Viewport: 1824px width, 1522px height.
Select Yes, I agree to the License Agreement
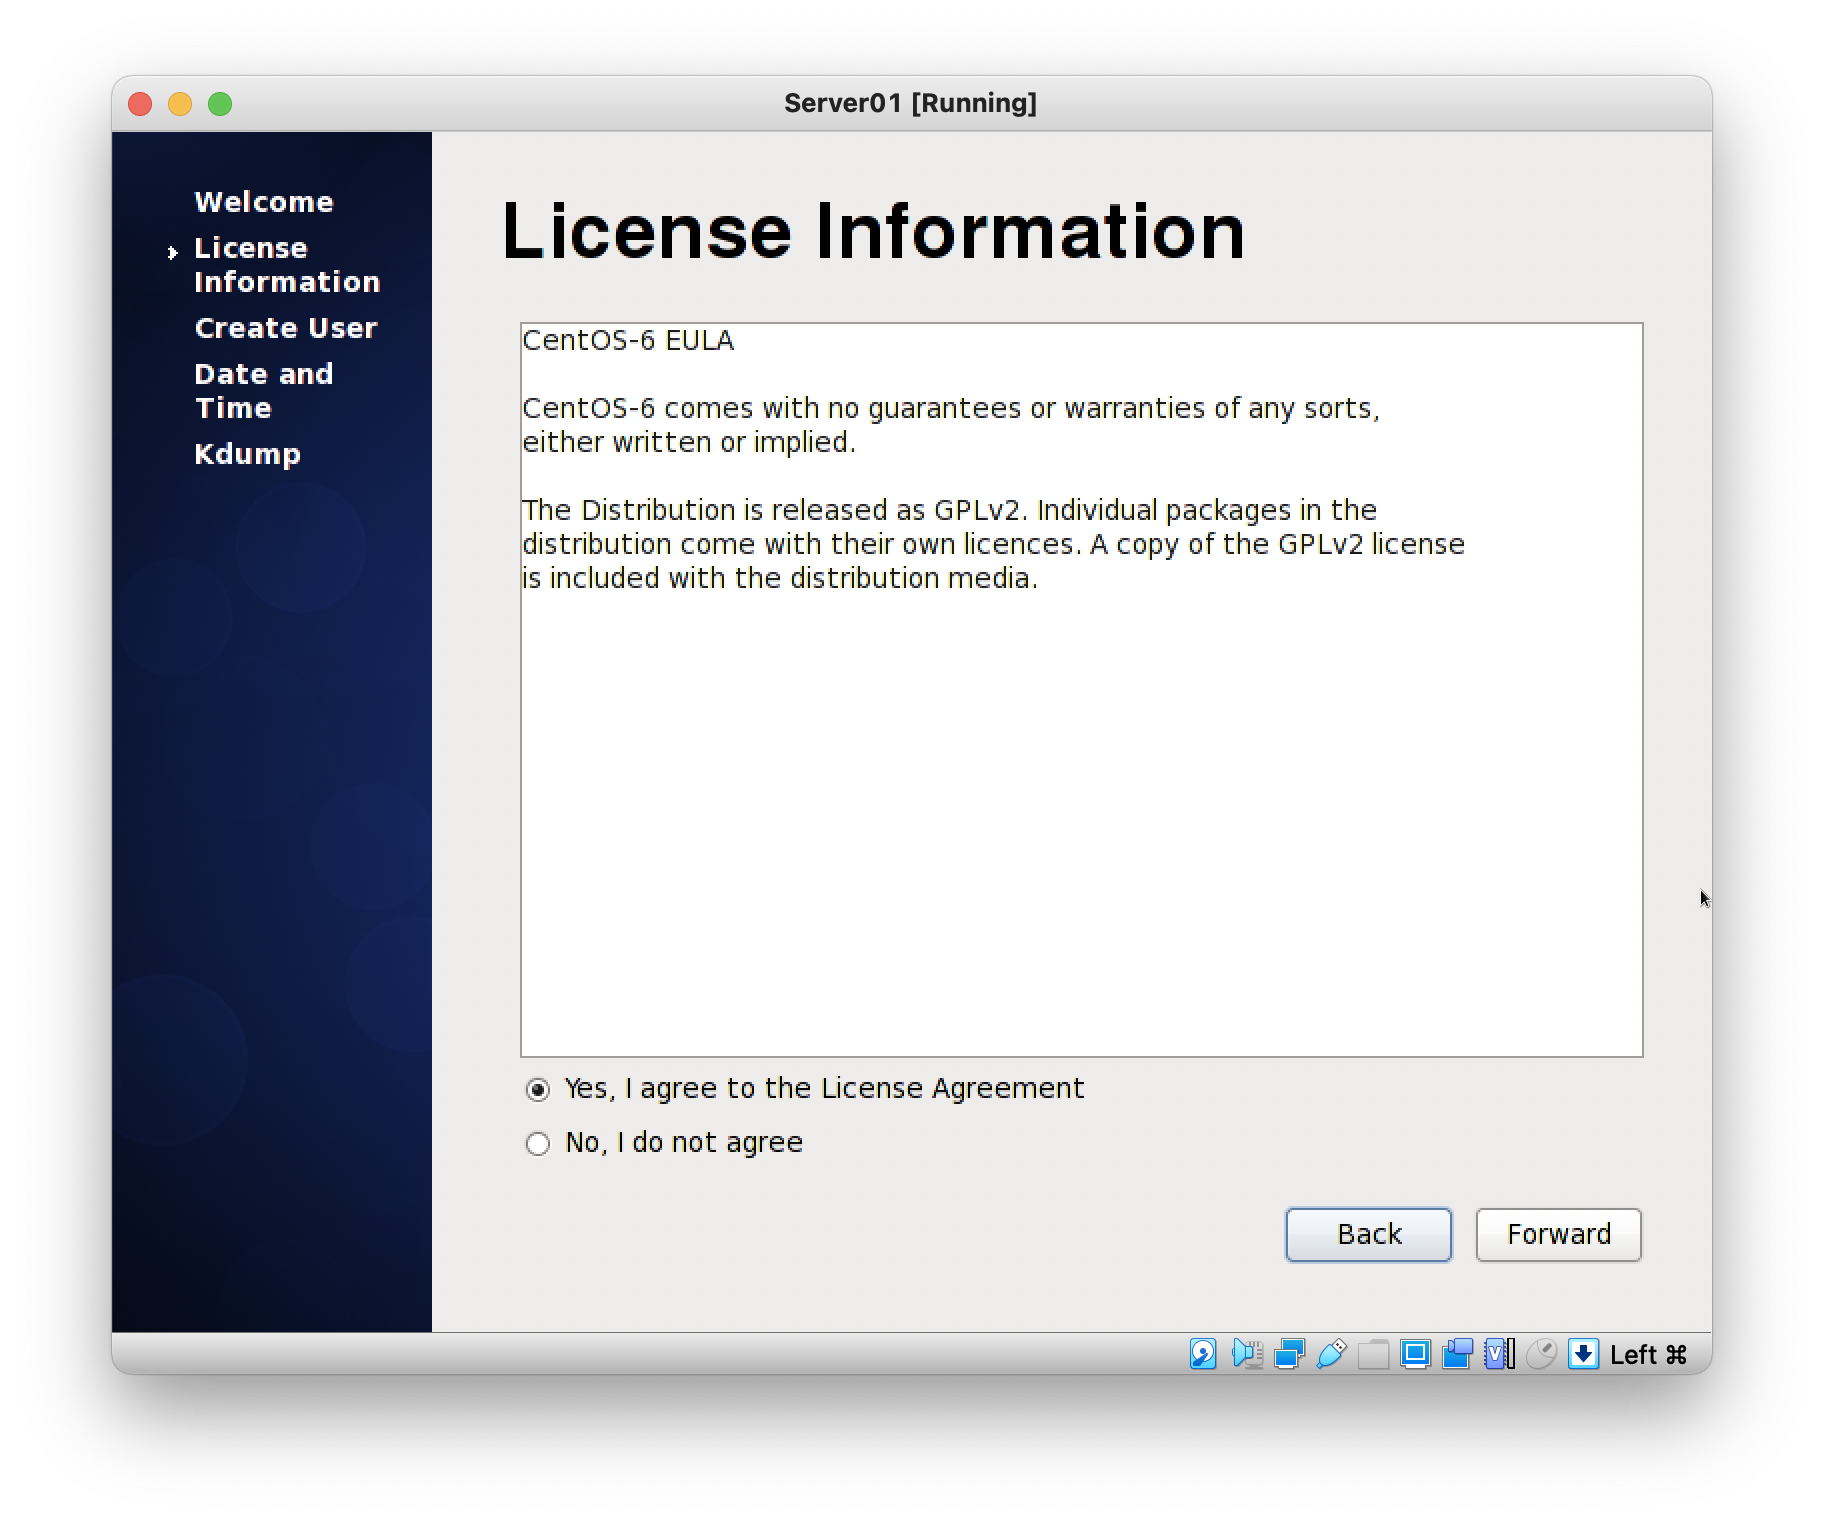(804, 1089)
